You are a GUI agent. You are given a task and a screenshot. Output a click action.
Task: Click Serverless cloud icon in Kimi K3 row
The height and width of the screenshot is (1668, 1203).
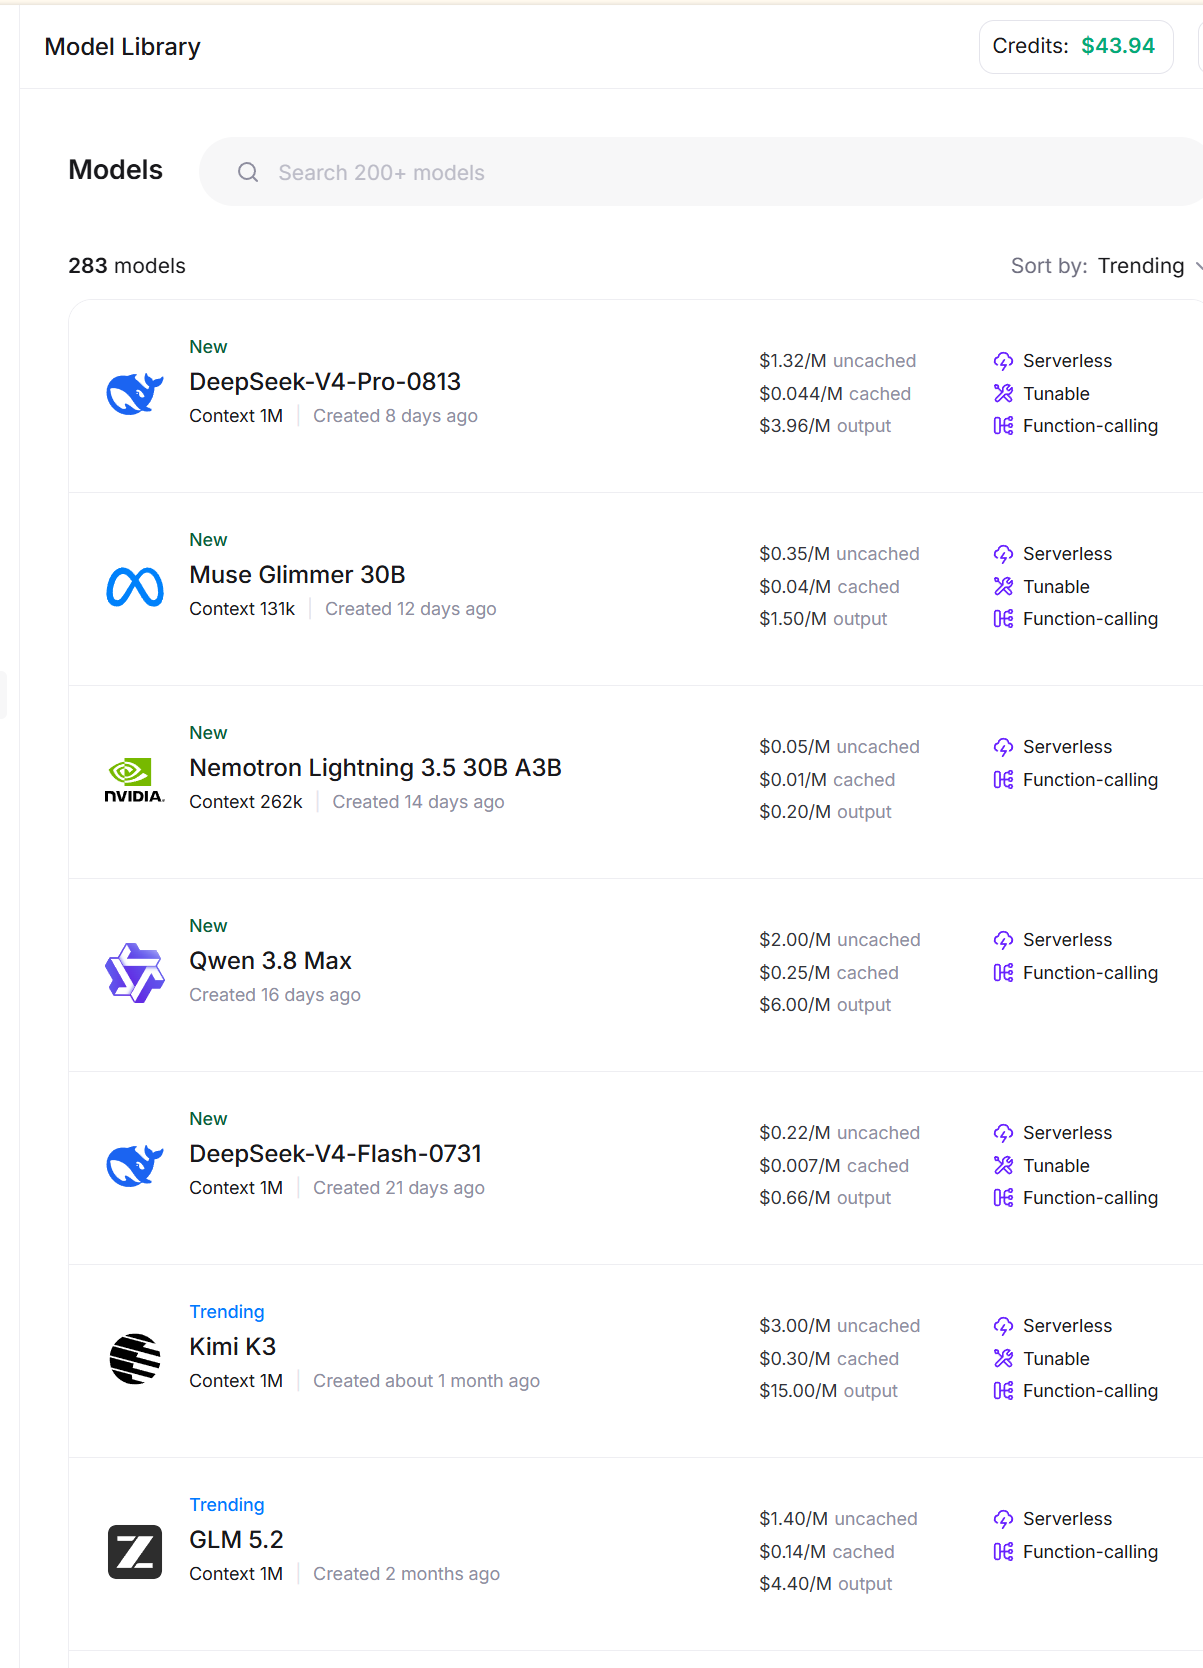pyautogui.click(x=1003, y=1326)
